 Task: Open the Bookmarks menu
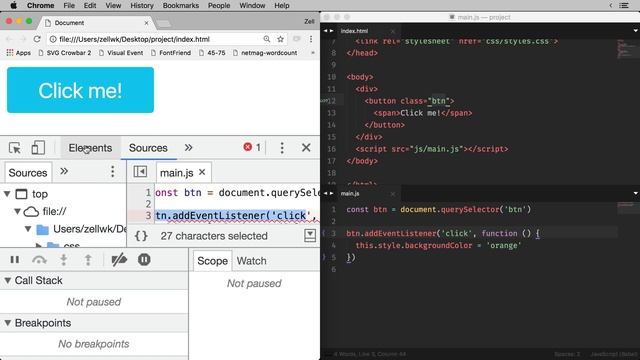tap(181, 5)
